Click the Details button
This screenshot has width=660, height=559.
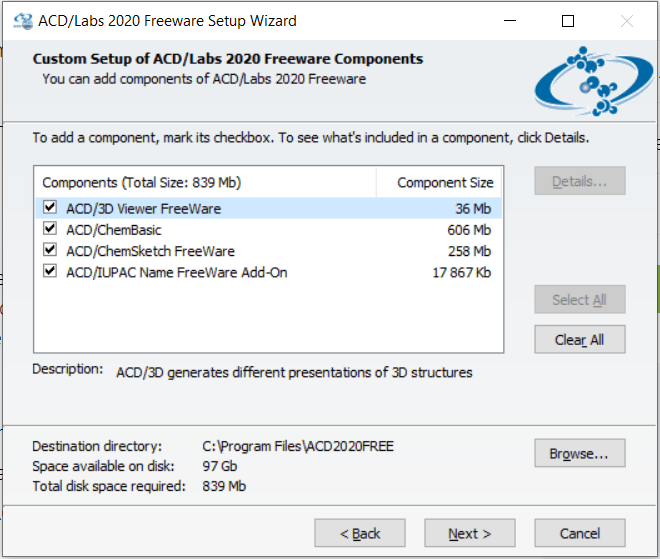580,181
